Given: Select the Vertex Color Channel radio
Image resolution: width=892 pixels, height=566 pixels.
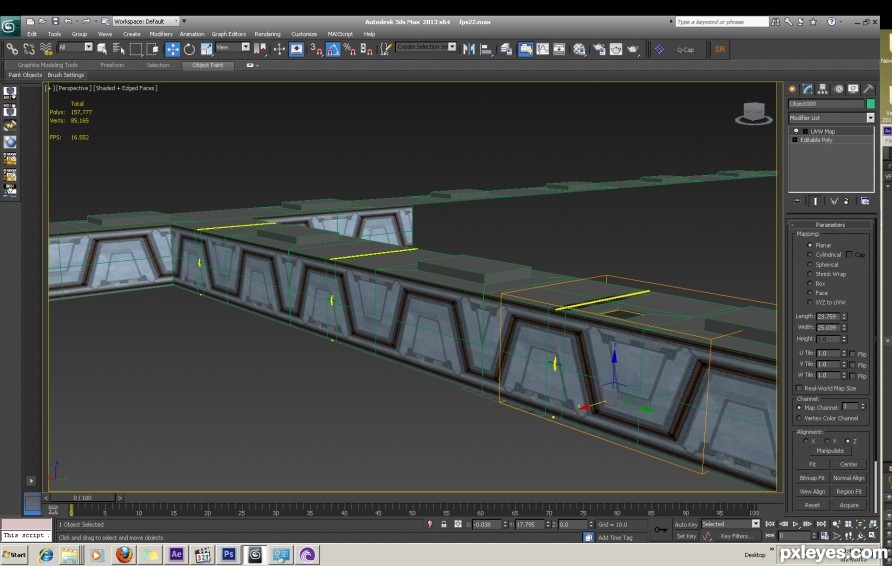Looking at the screenshot, I should 799,418.
